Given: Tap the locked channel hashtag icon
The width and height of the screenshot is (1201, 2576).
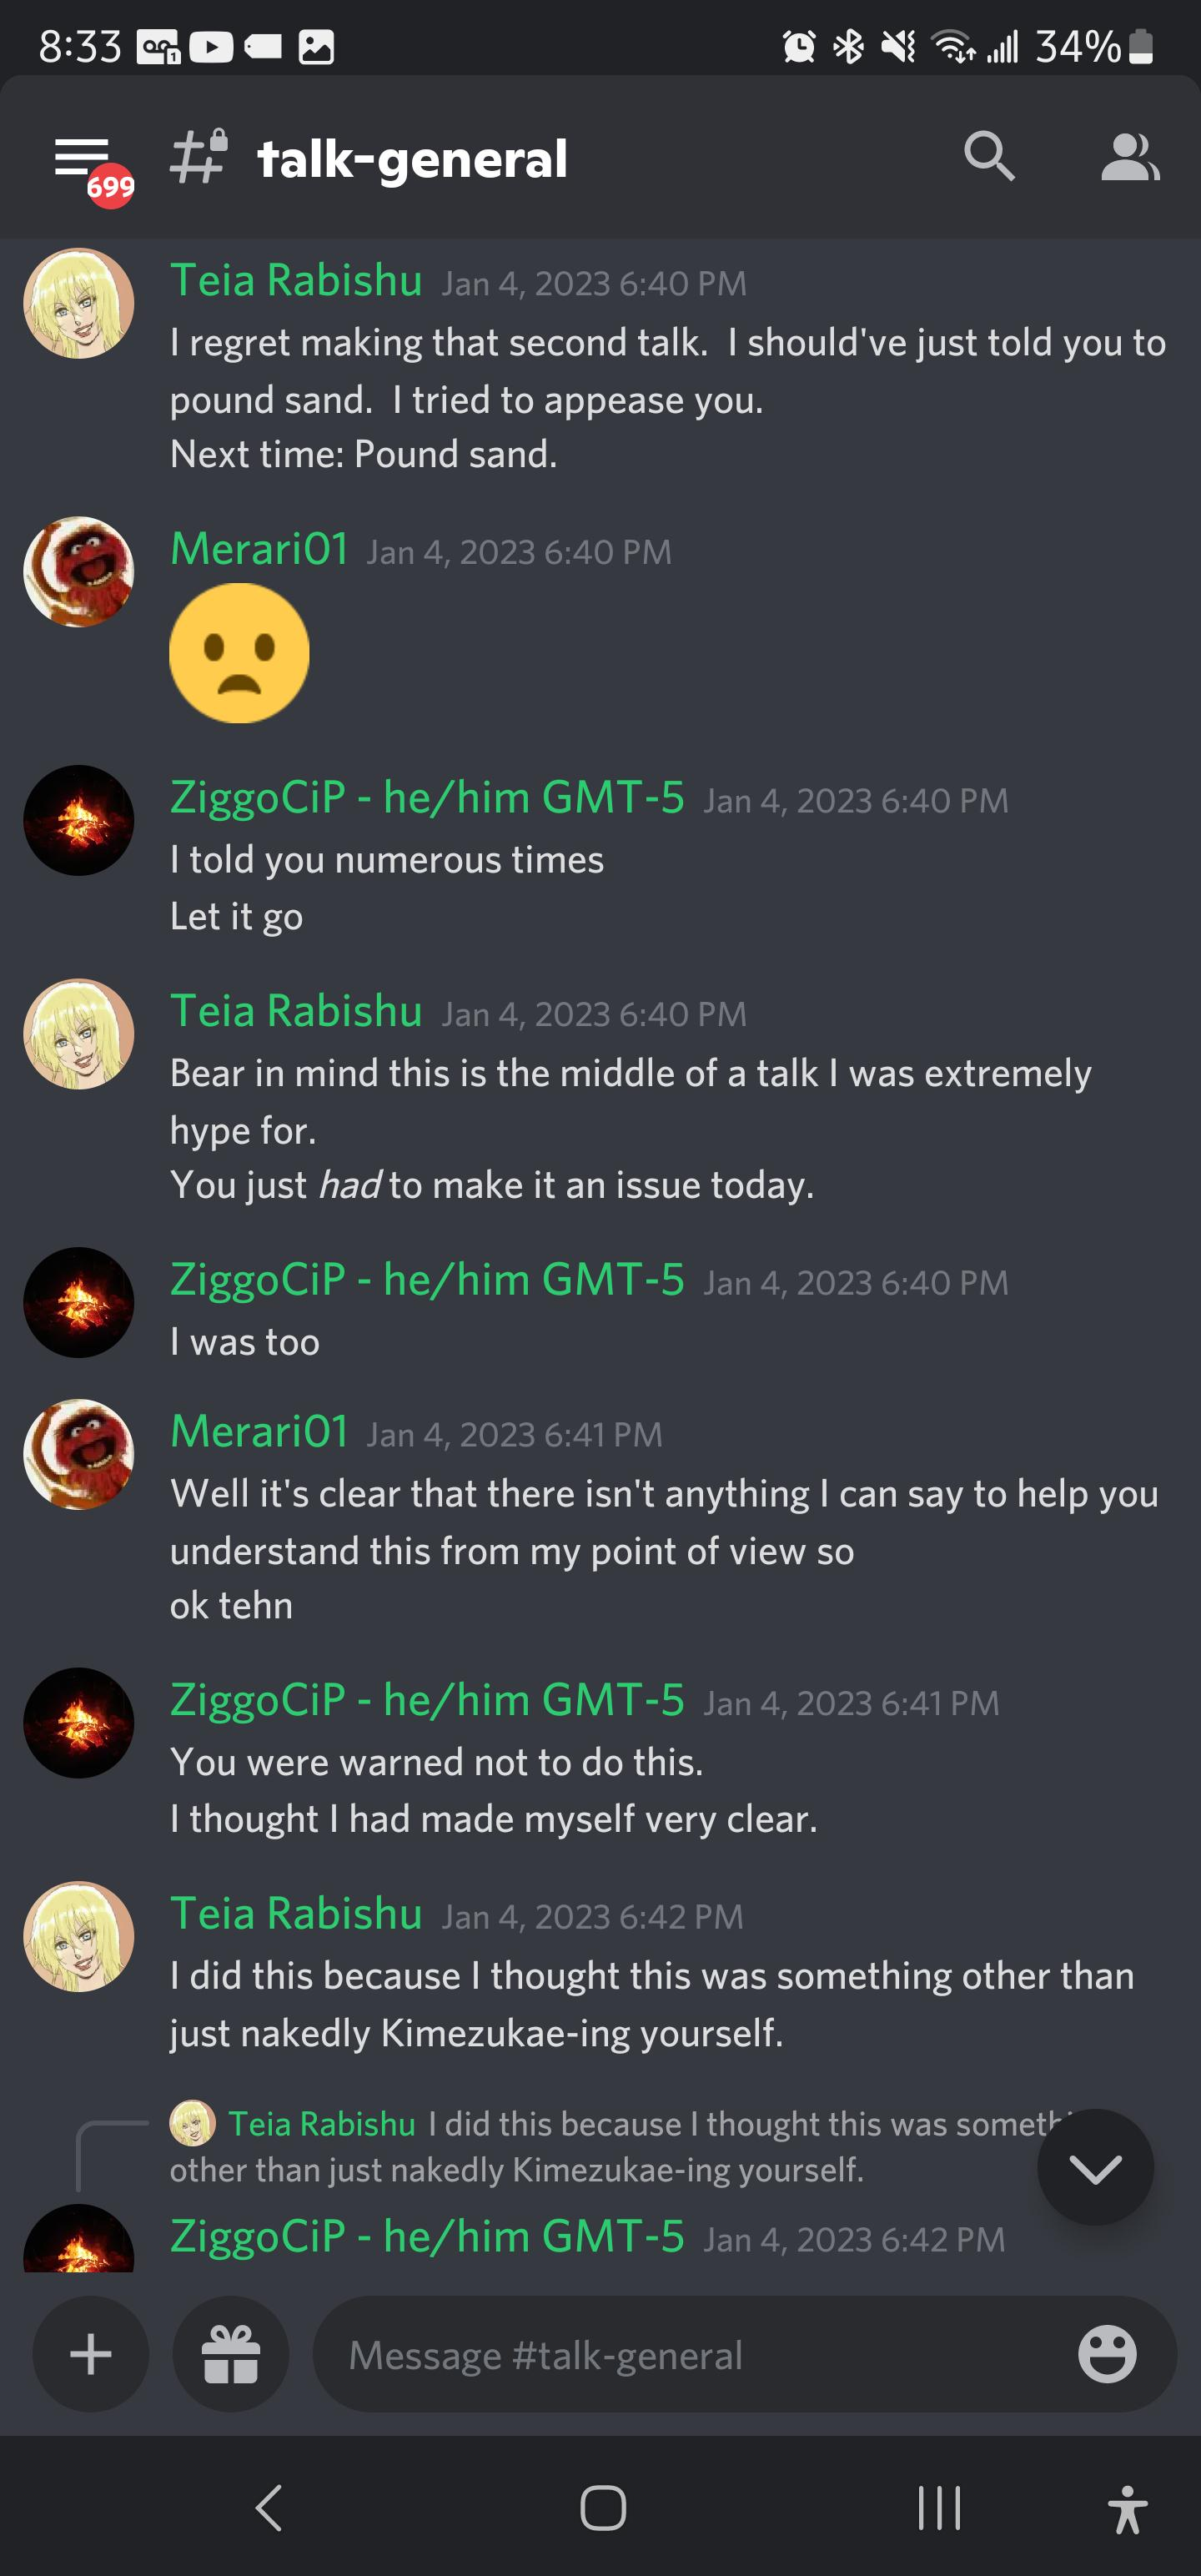Looking at the screenshot, I should coord(198,157).
